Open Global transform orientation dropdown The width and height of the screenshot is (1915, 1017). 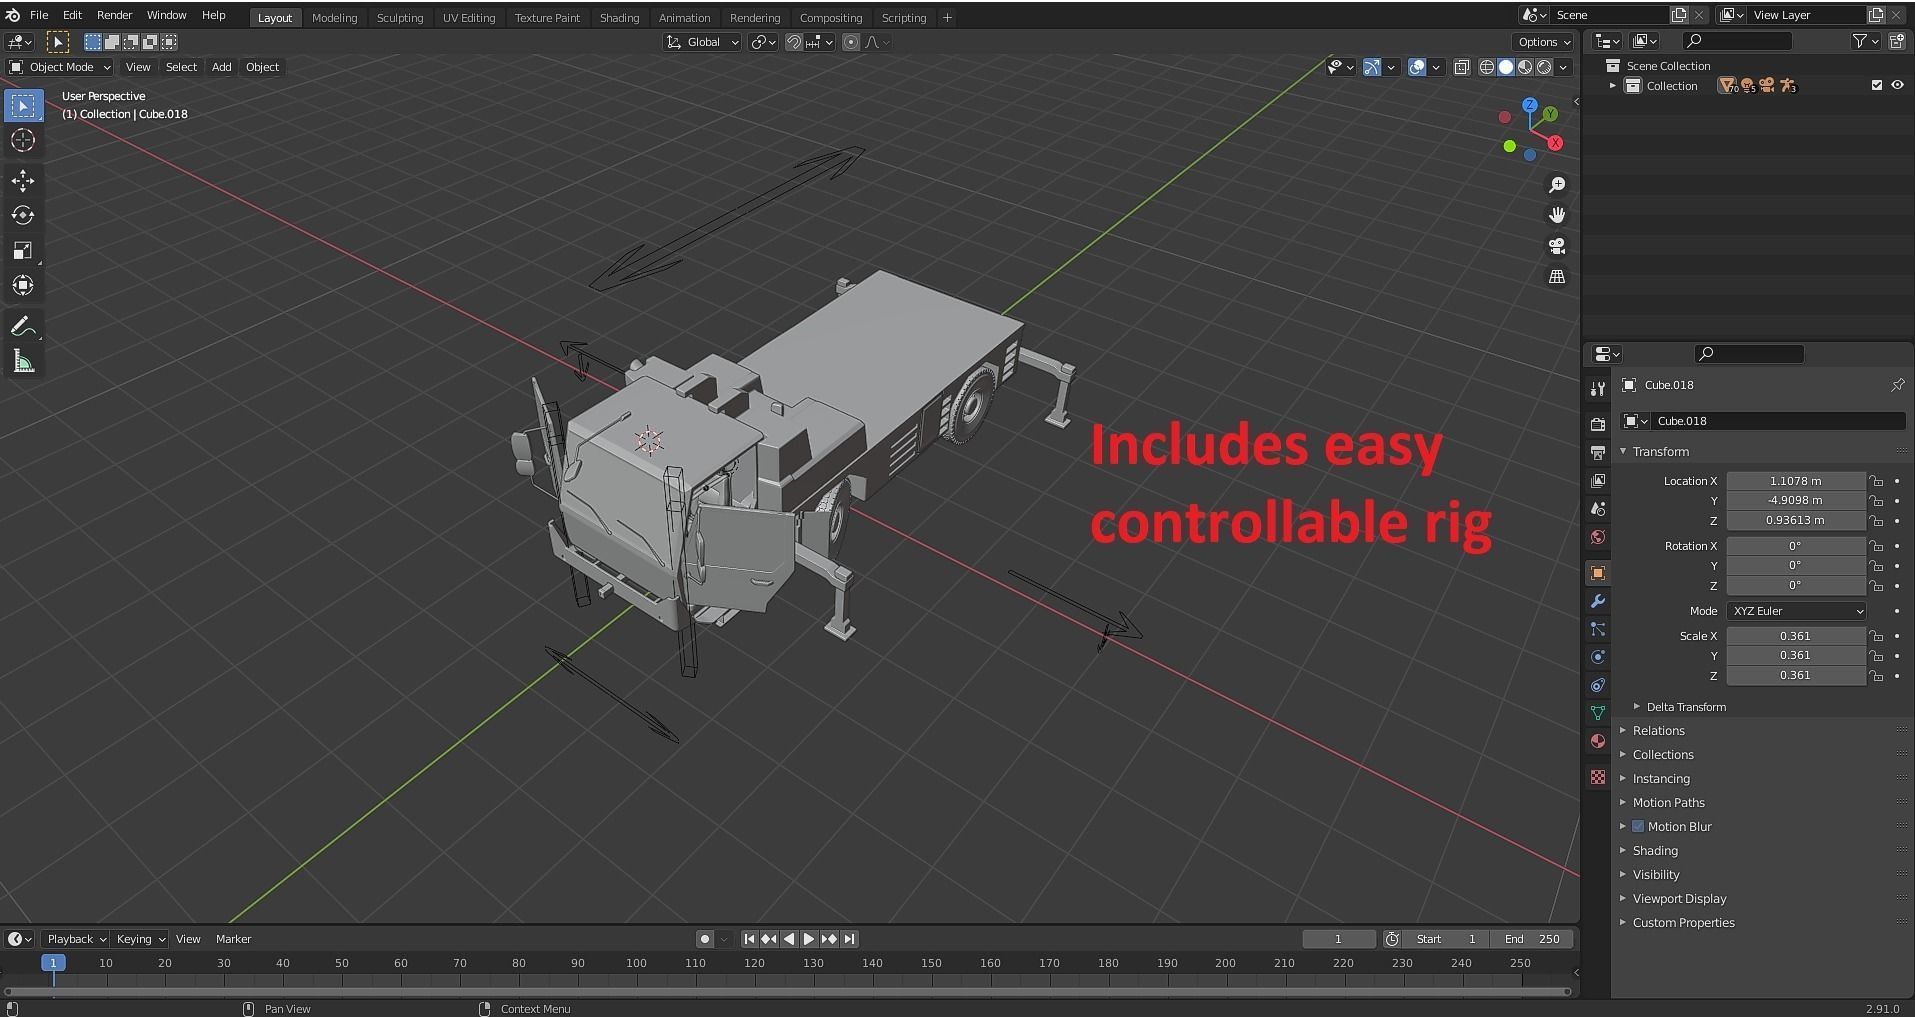pyautogui.click(x=702, y=42)
